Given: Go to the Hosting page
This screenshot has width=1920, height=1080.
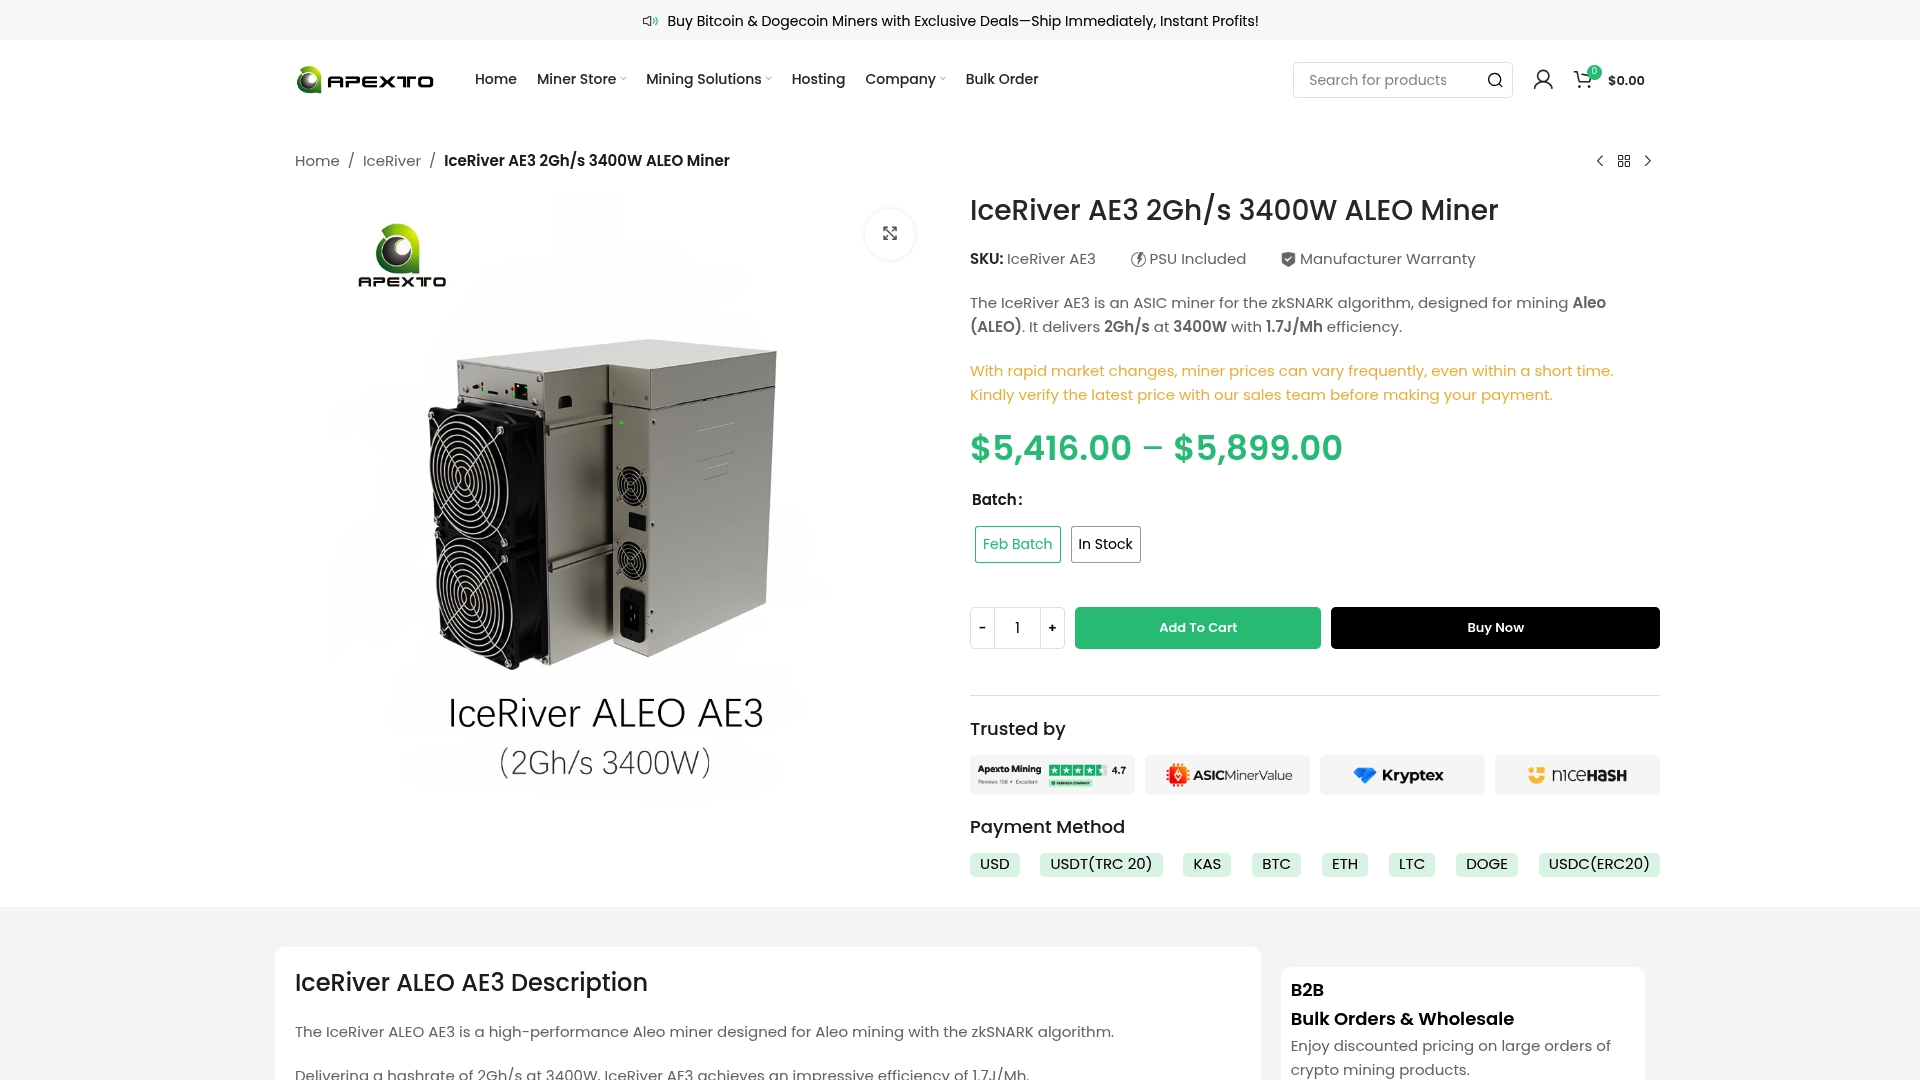Looking at the screenshot, I should tap(818, 79).
